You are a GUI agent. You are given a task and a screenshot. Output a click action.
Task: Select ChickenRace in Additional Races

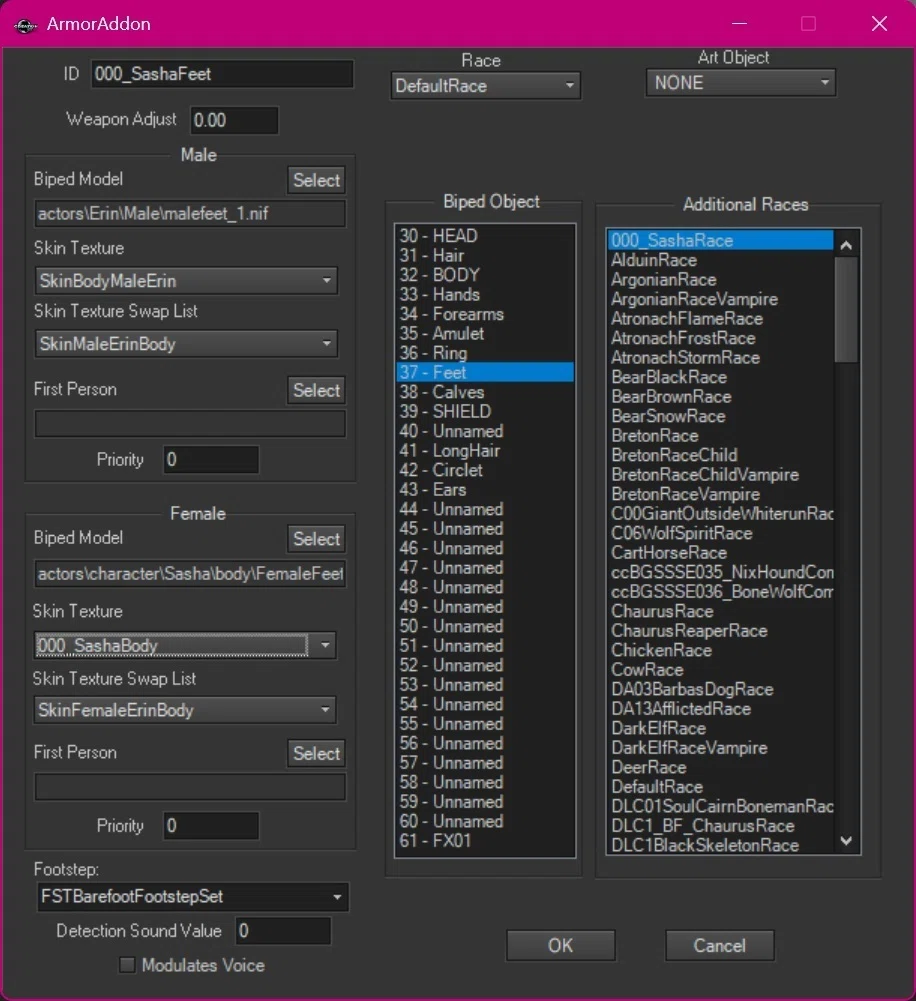(721, 651)
